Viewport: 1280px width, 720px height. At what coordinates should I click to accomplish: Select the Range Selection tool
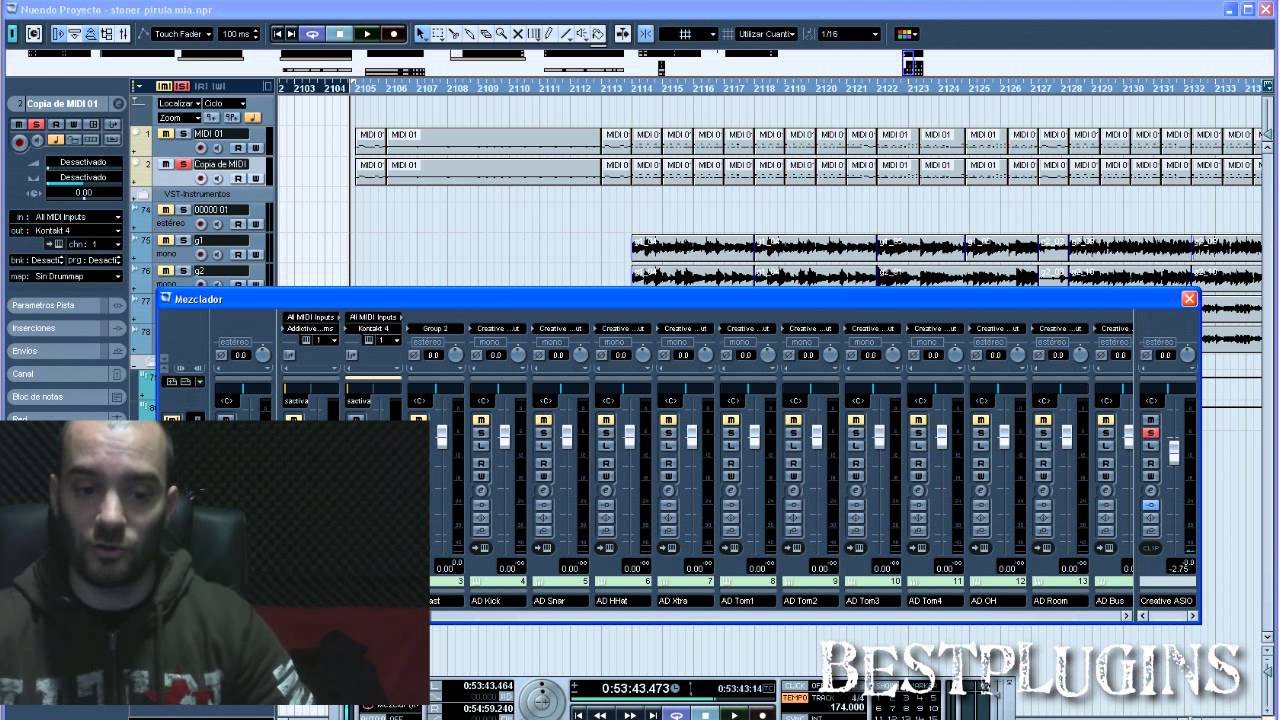437,34
